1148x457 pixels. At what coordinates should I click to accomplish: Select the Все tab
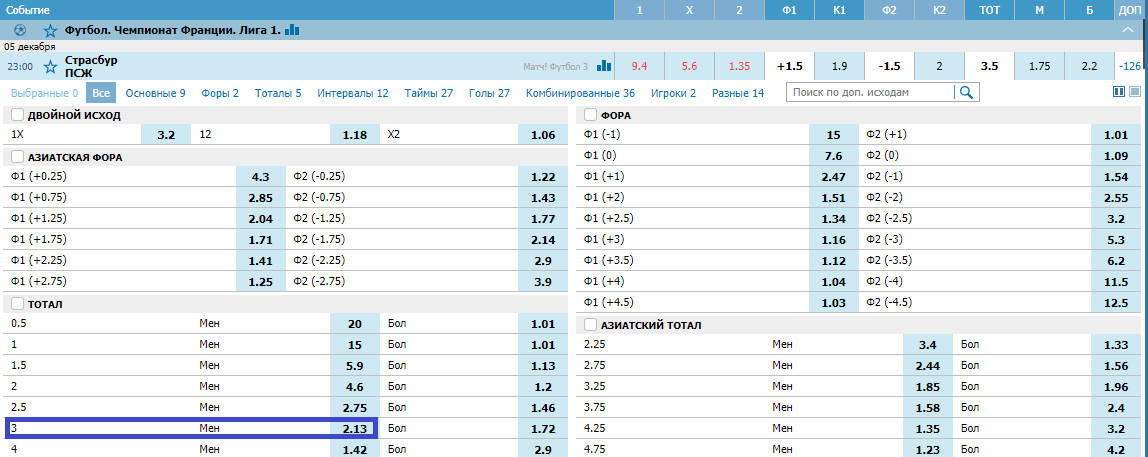[101, 93]
